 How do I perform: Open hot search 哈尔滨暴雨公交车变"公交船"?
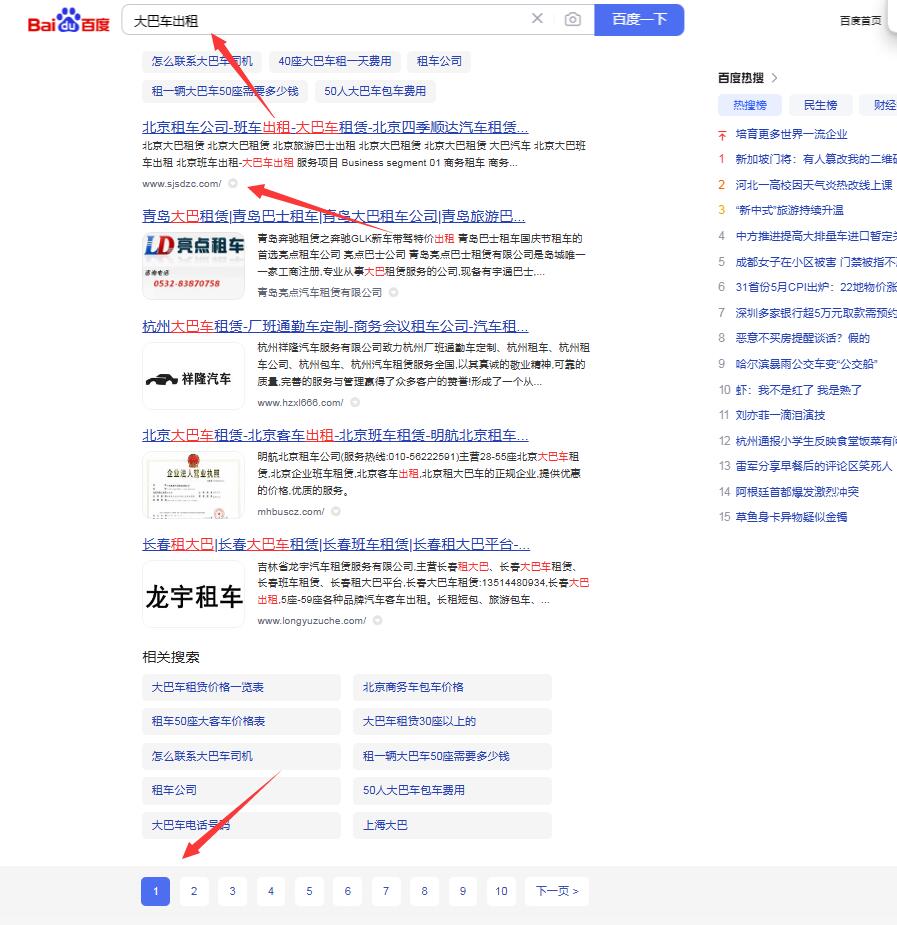pos(806,364)
